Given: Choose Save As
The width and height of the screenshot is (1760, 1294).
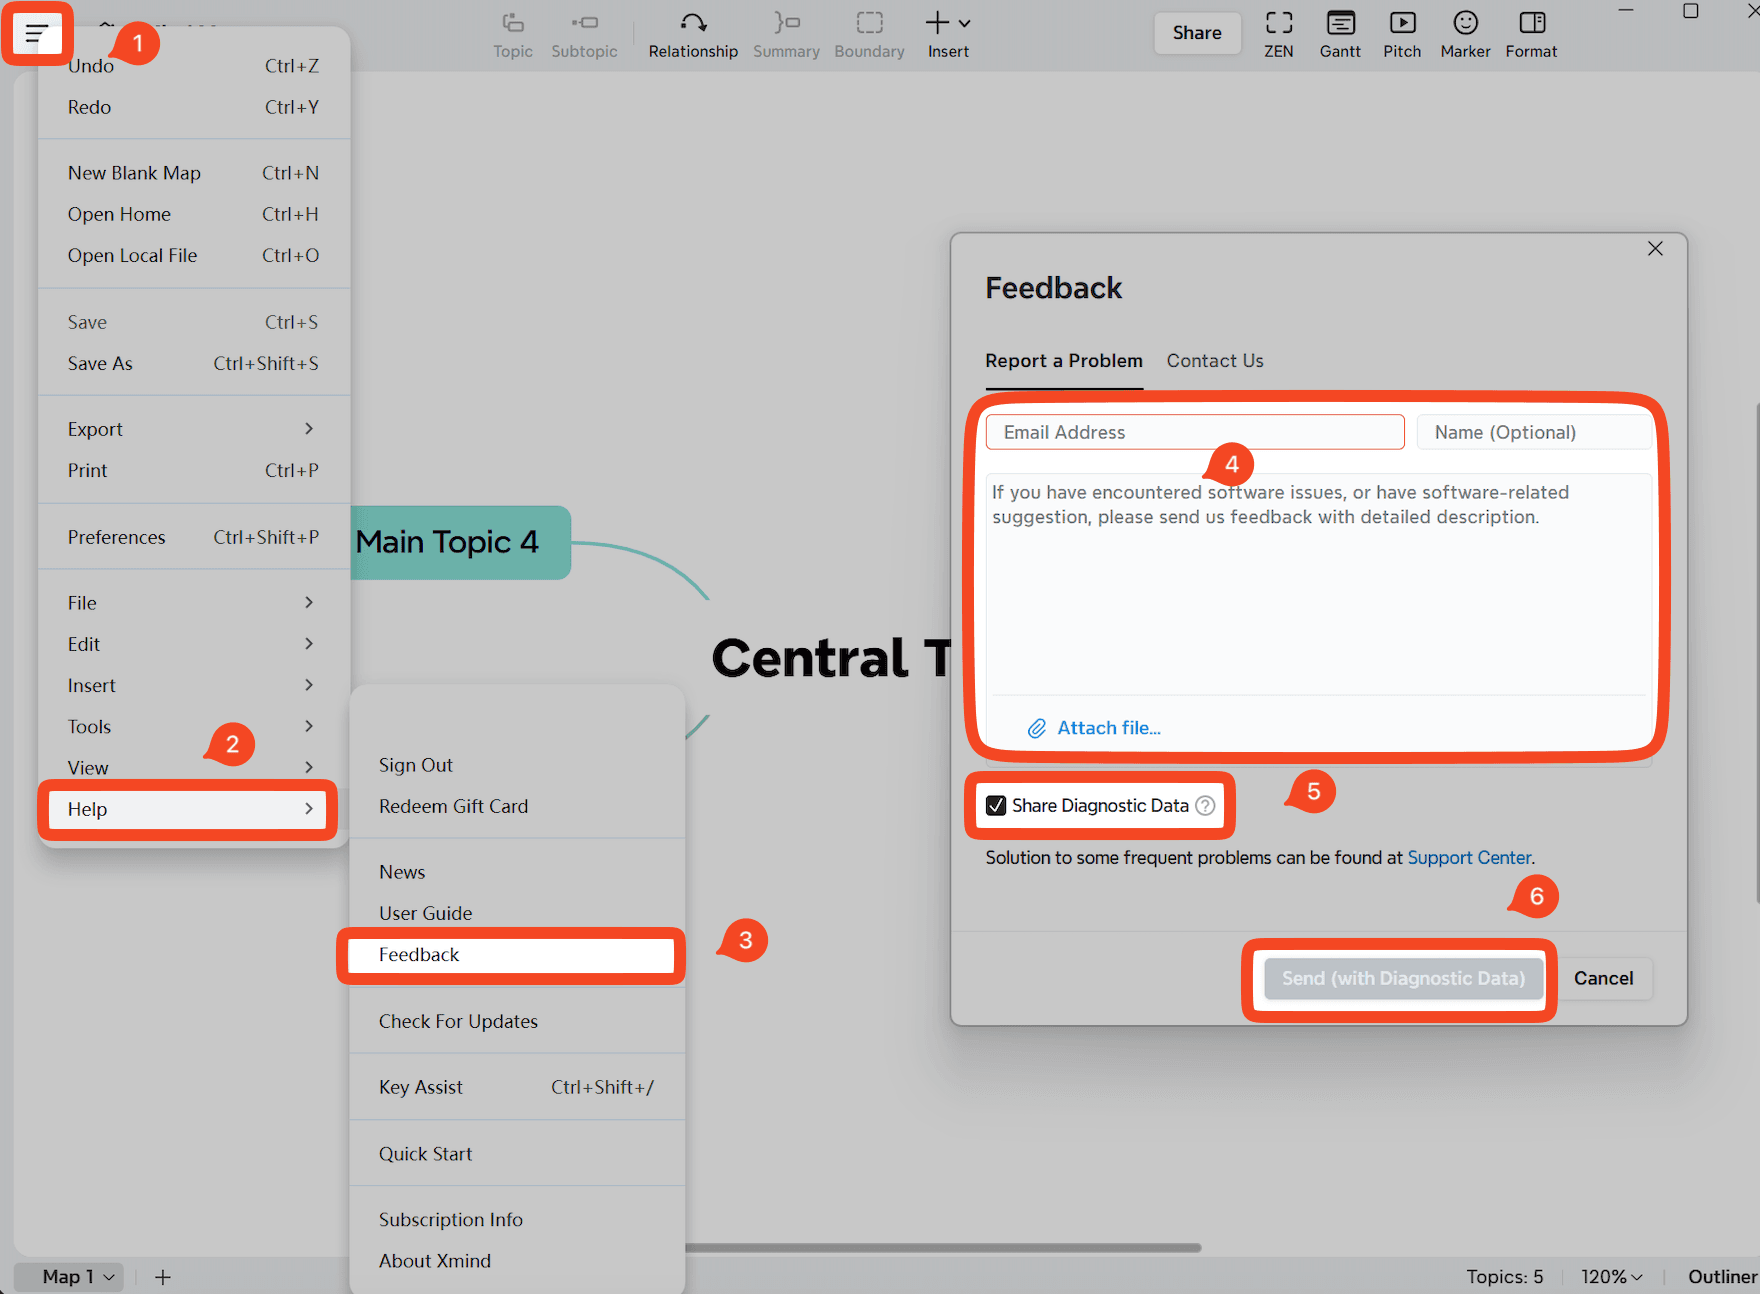Looking at the screenshot, I should point(193,363).
